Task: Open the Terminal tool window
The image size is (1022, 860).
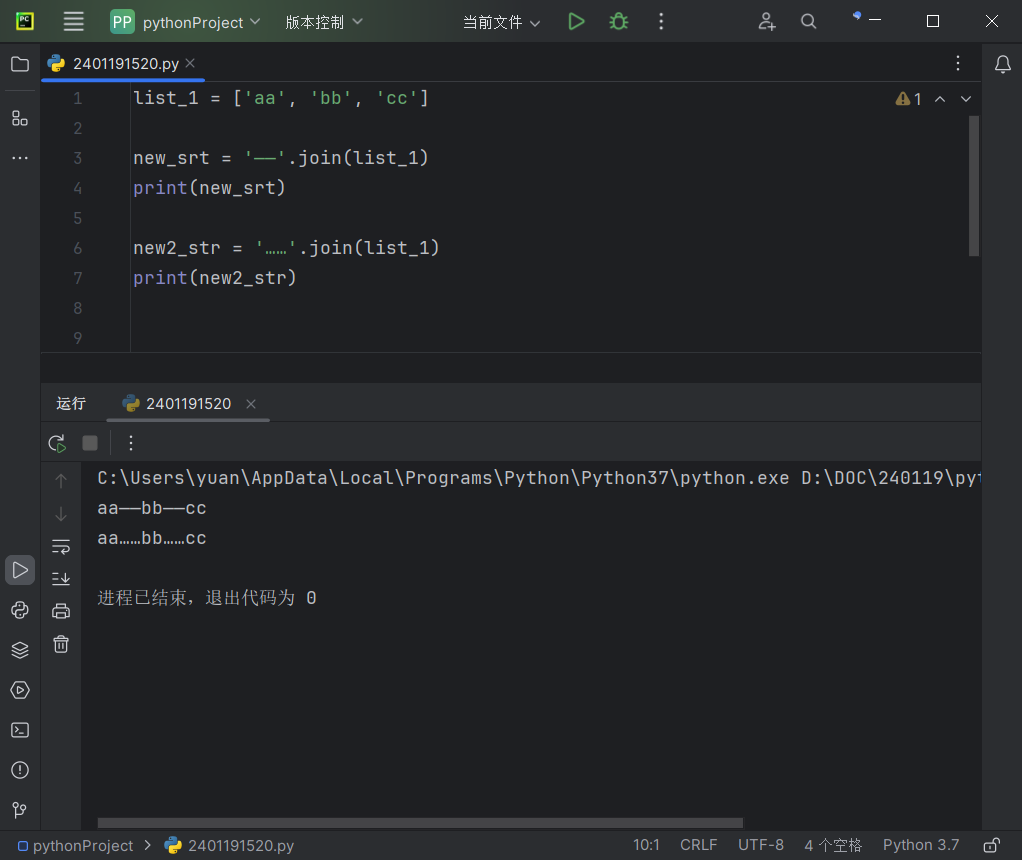Action: 20,730
